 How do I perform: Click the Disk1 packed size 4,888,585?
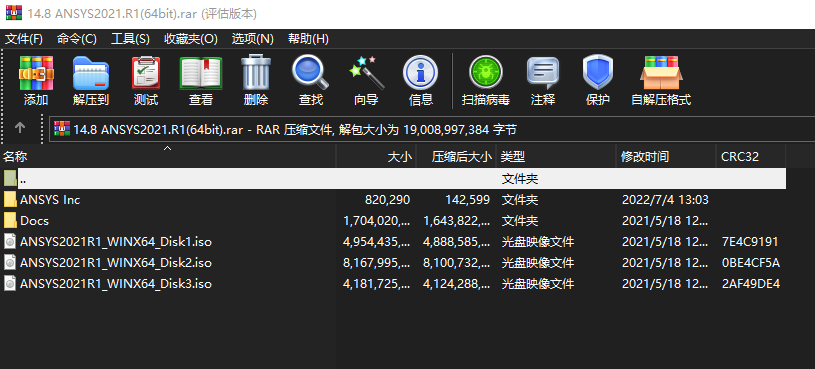pyautogui.click(x=456, y=242)
